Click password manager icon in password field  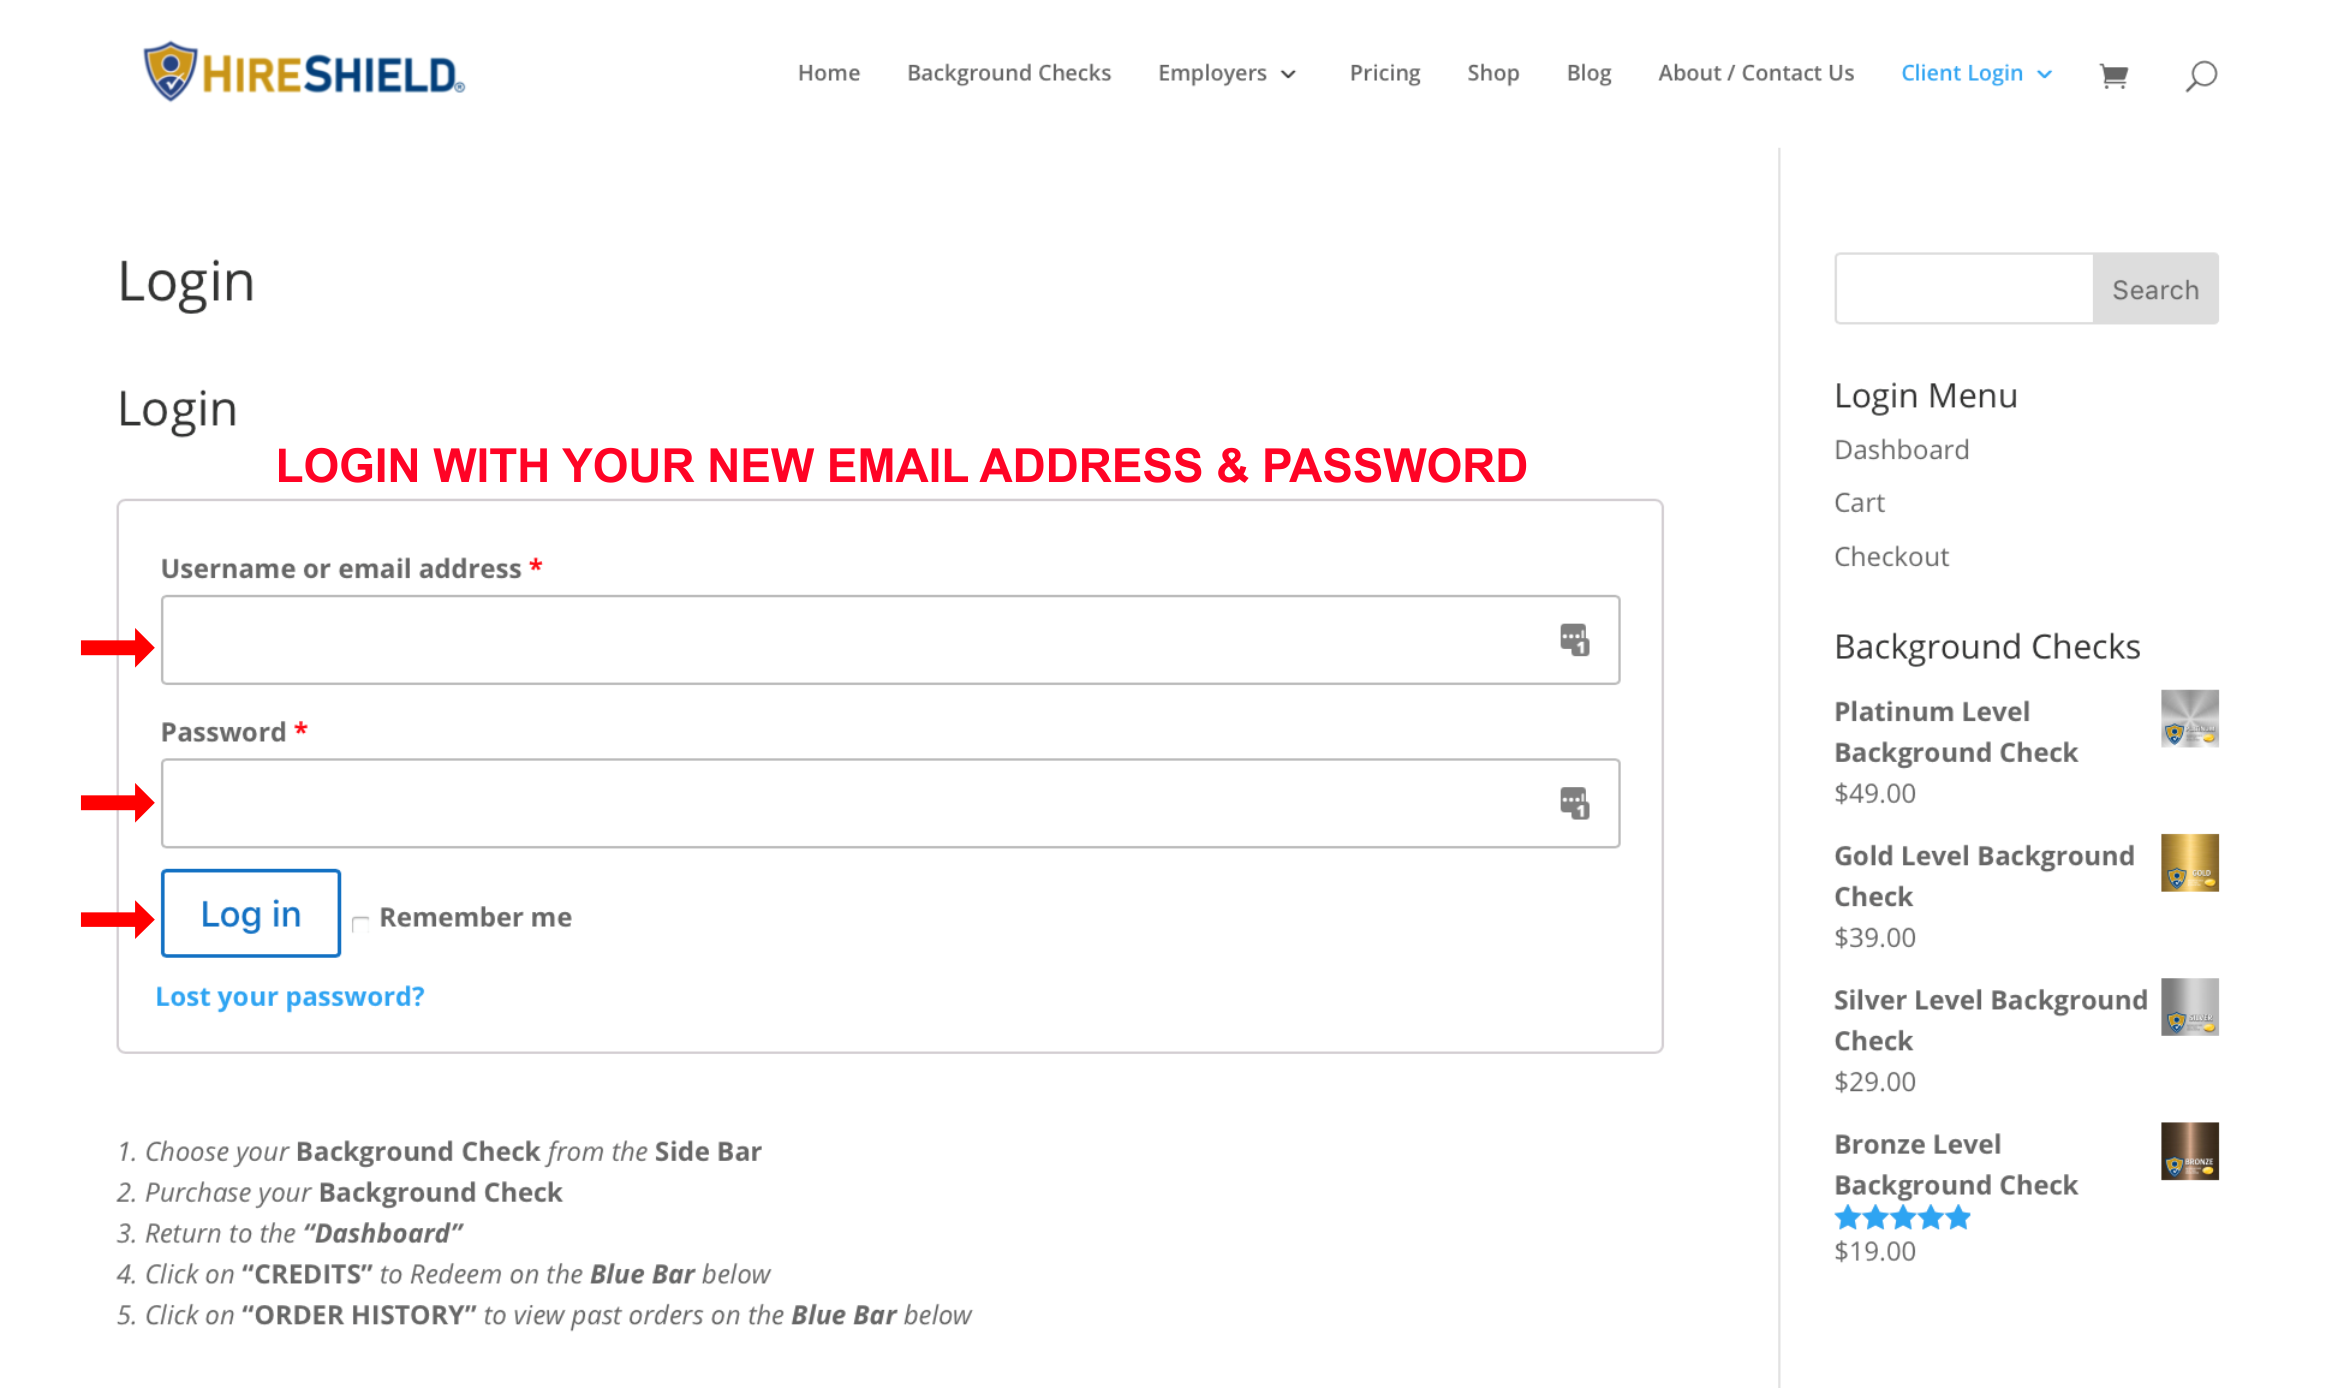(1574, 803)
